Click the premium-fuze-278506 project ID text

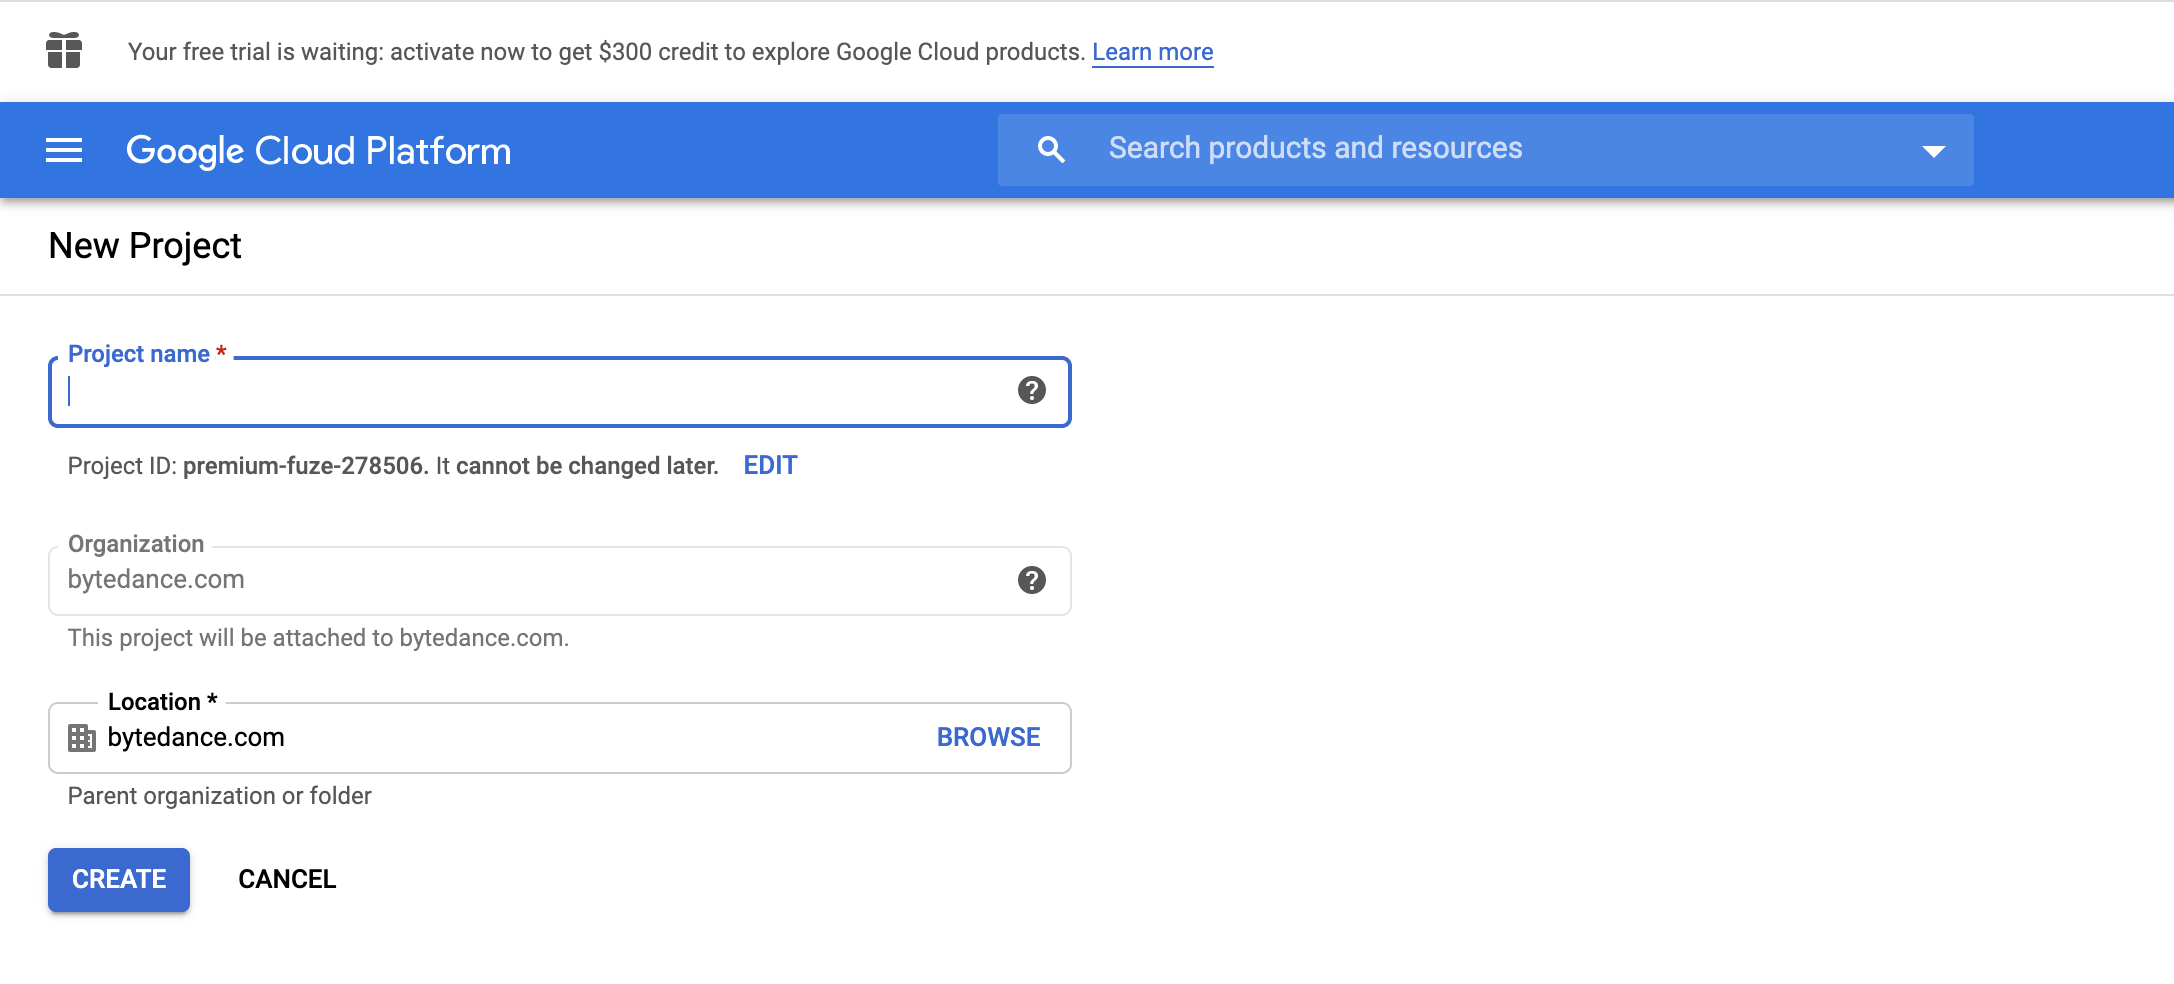tap(304, 466)
